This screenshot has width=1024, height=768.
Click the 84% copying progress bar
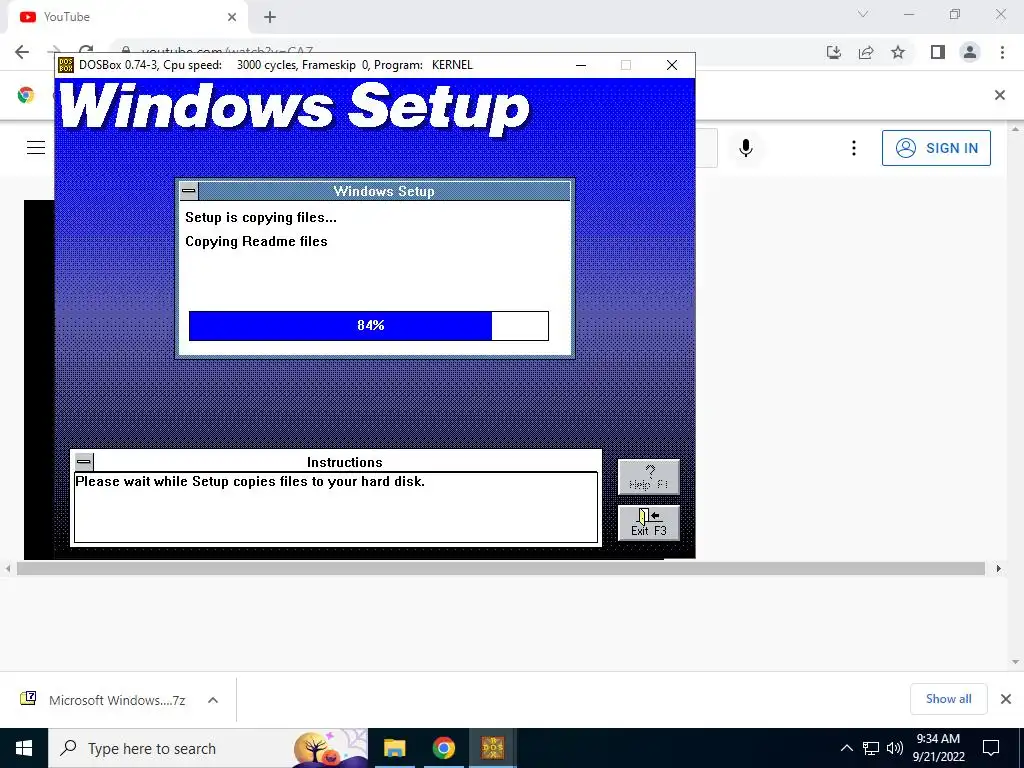(x=368, y=325)
